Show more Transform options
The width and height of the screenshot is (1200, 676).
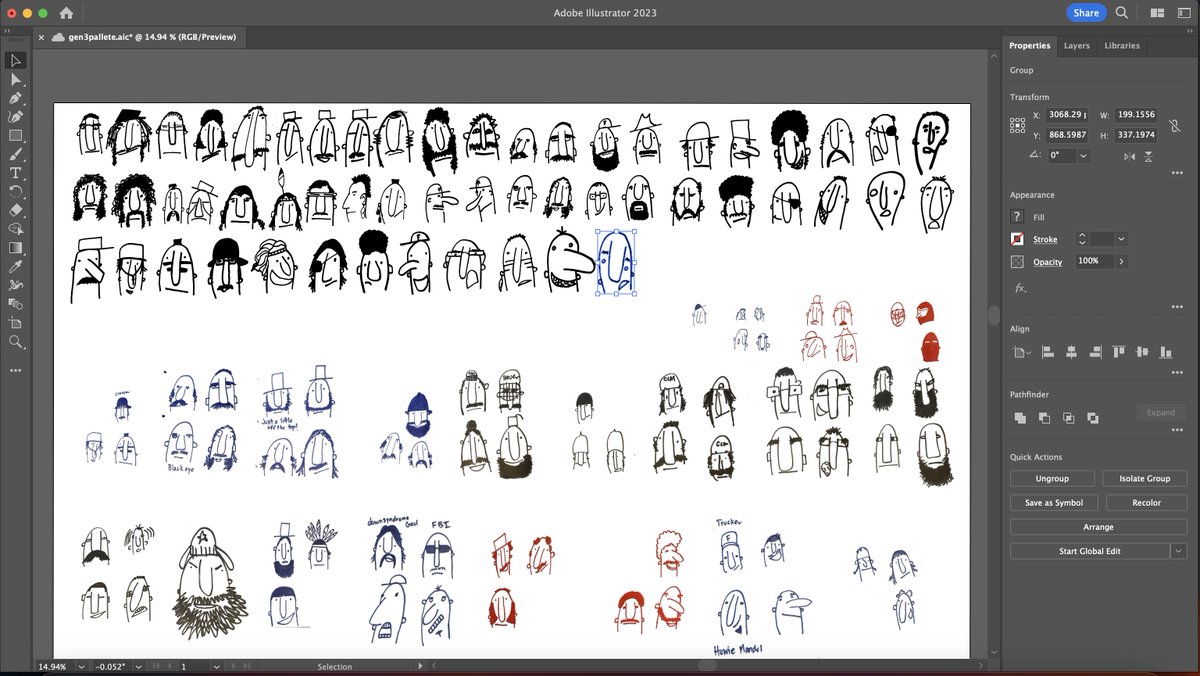coord(1177,173)
